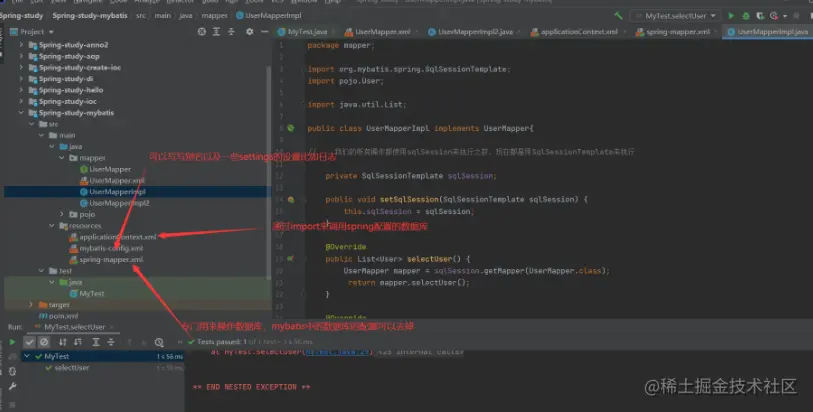Toggle Show Ignored tests button
813x412 pixels.
44,343
